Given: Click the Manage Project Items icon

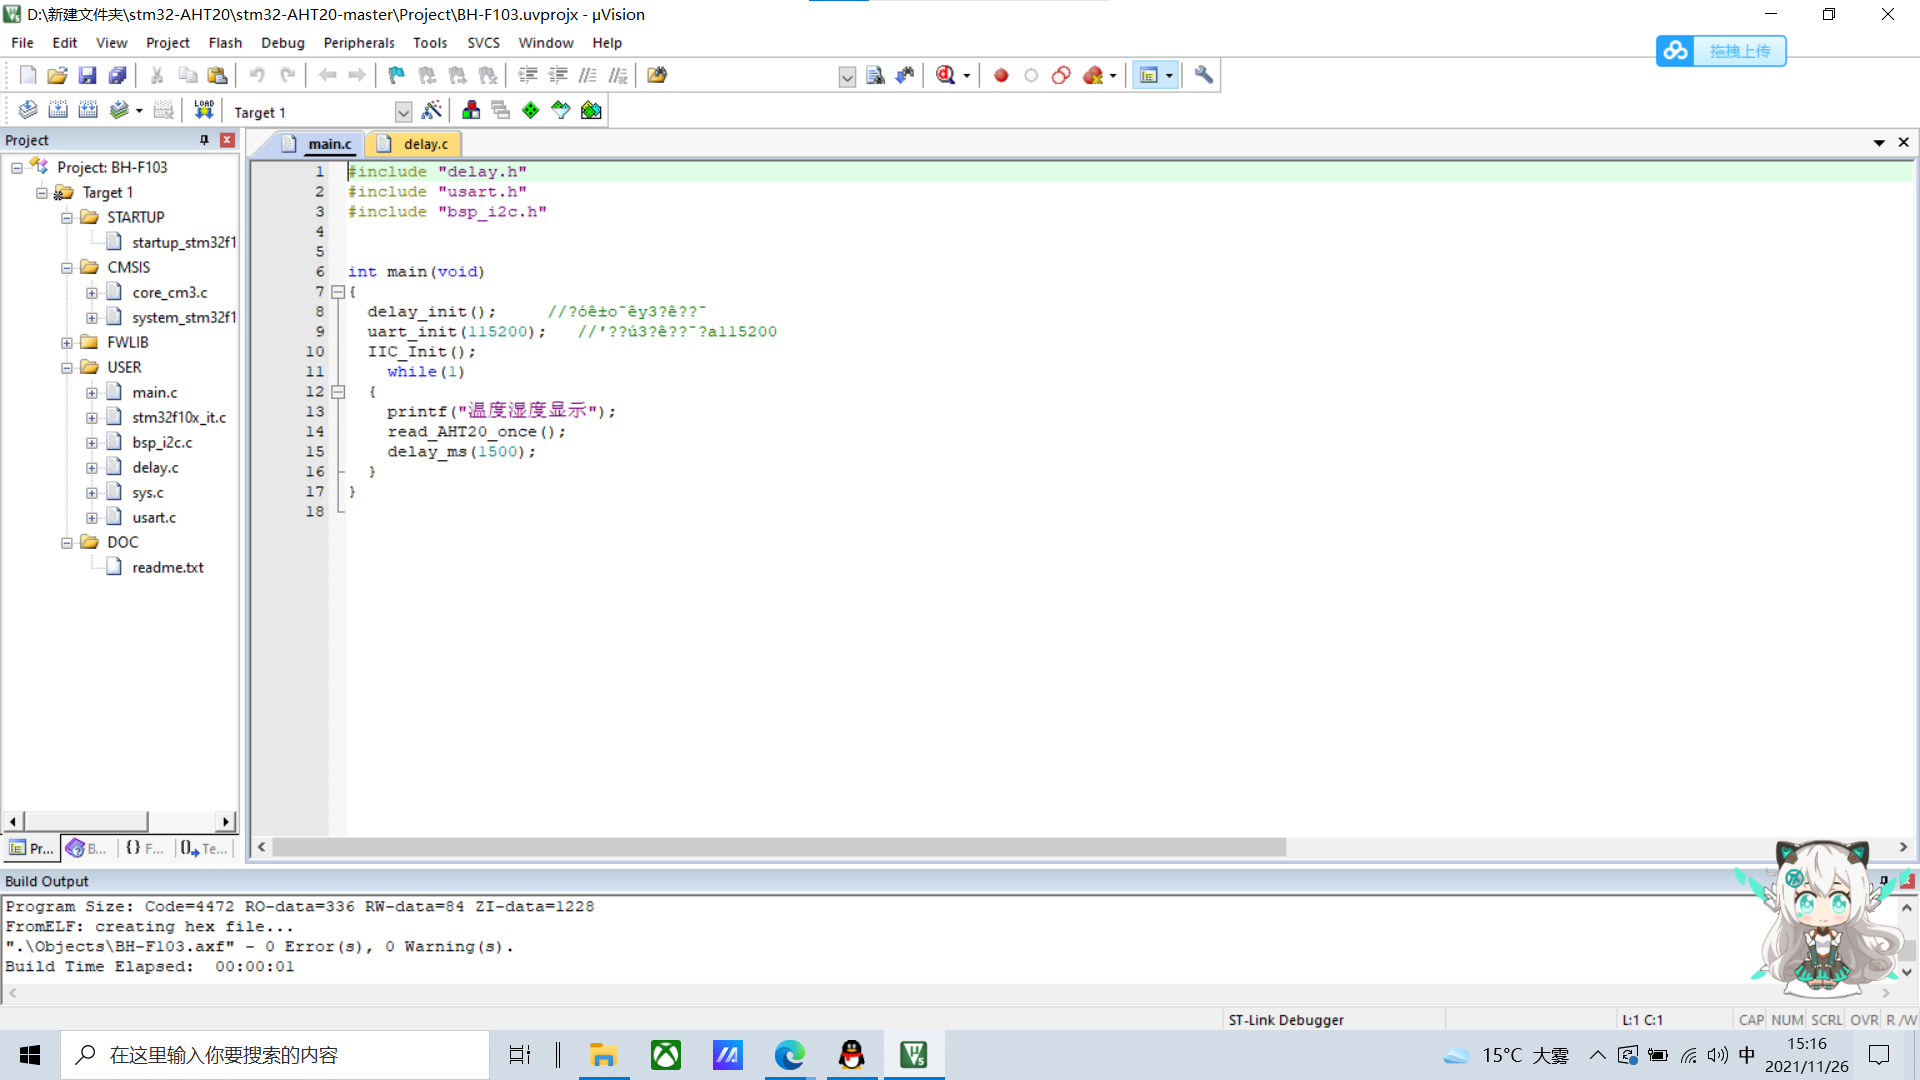Looking at the screenshot, I should coord(471,110).
